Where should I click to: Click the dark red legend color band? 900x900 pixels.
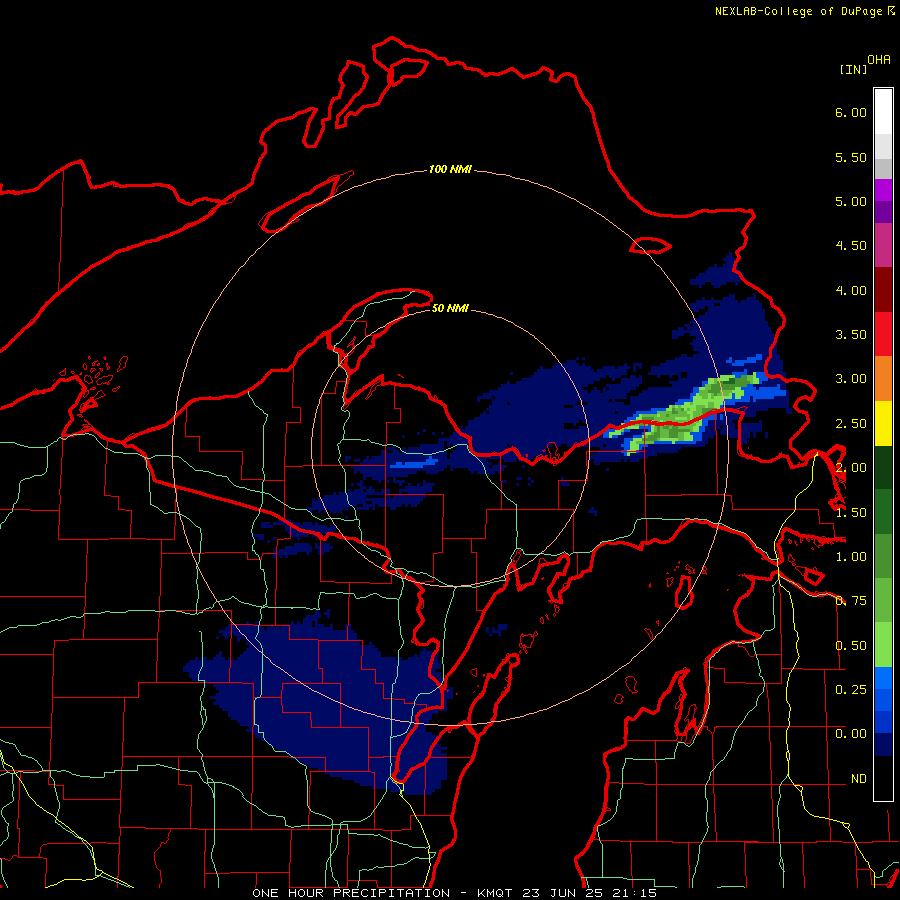[883, 289]
